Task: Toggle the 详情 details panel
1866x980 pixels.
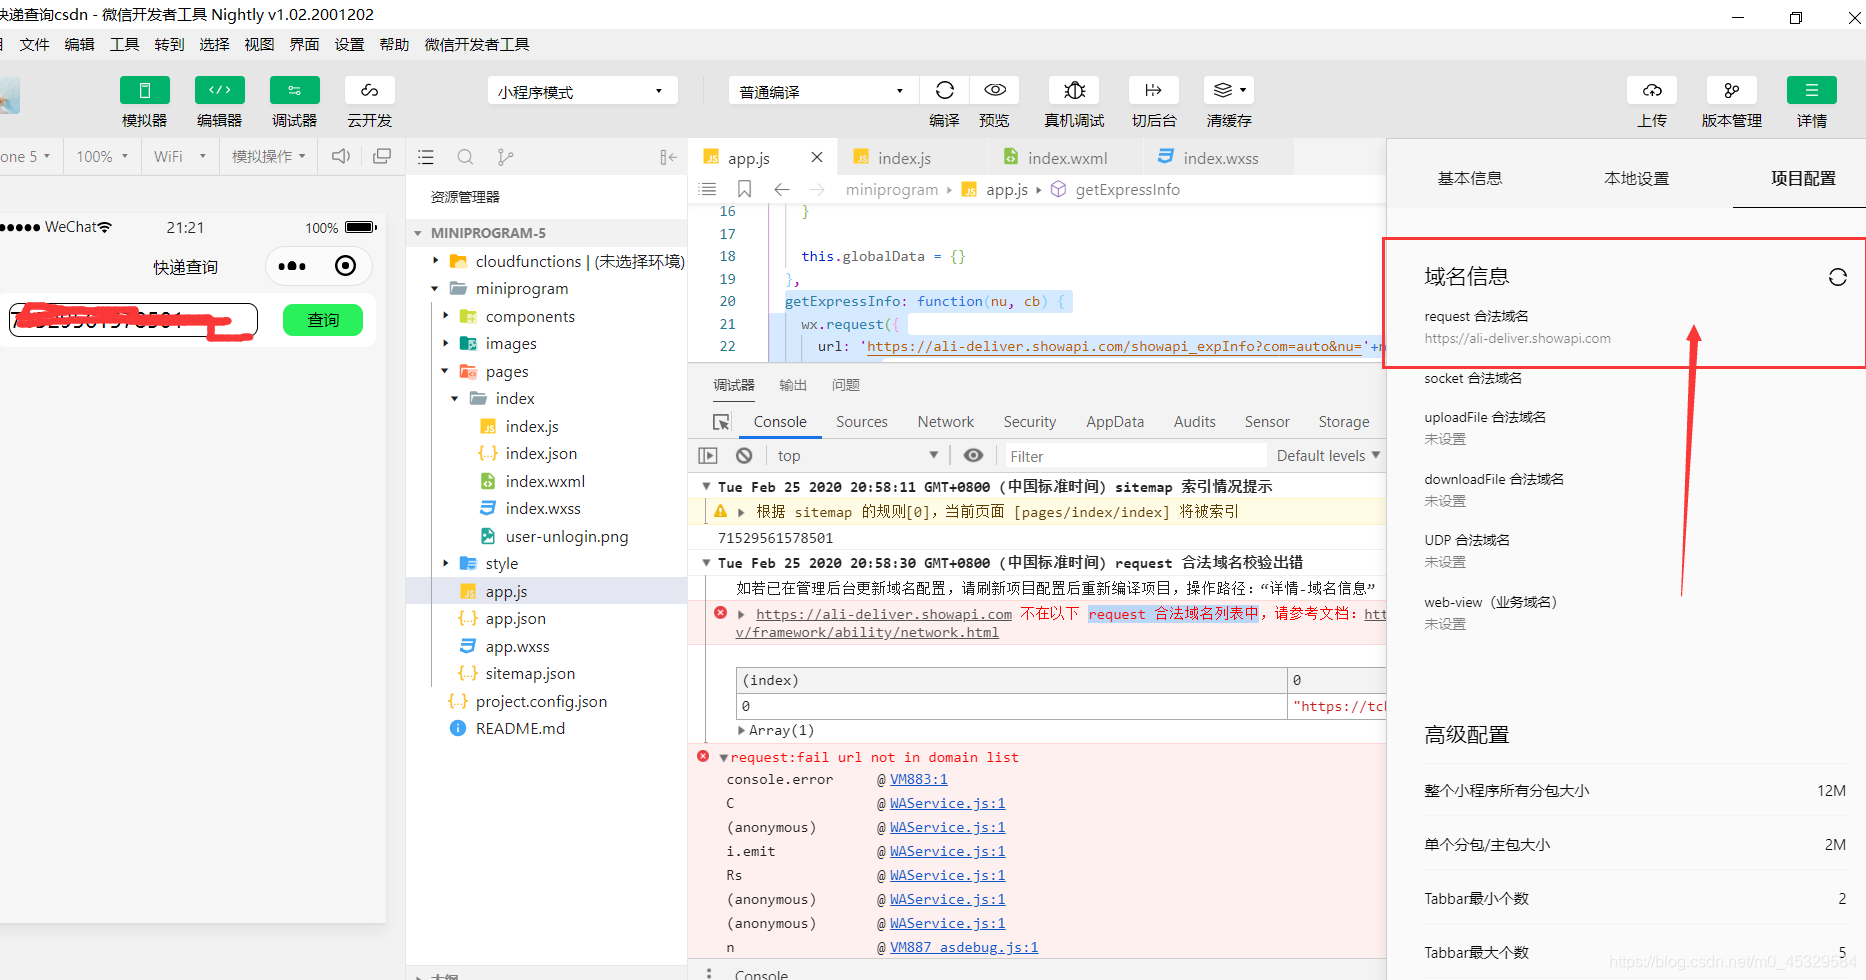Action: (1812, 90)
